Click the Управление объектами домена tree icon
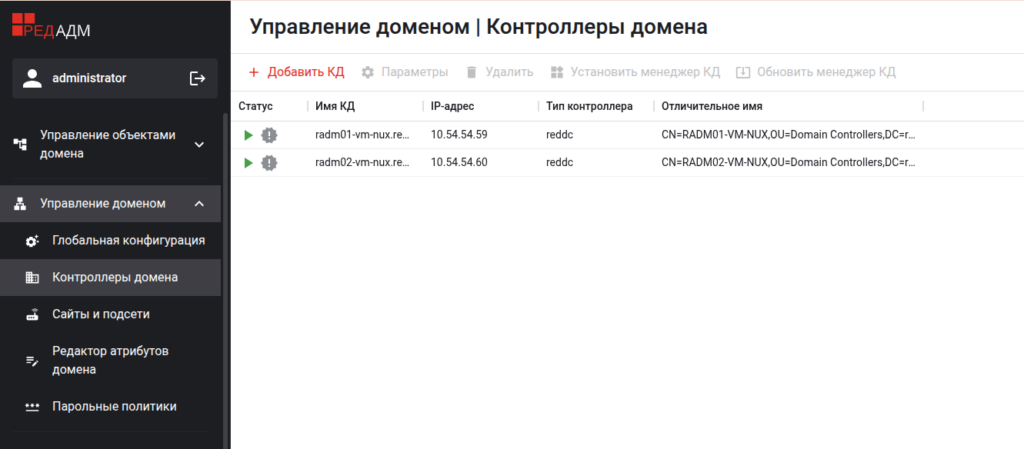 (x=20, y=144)
